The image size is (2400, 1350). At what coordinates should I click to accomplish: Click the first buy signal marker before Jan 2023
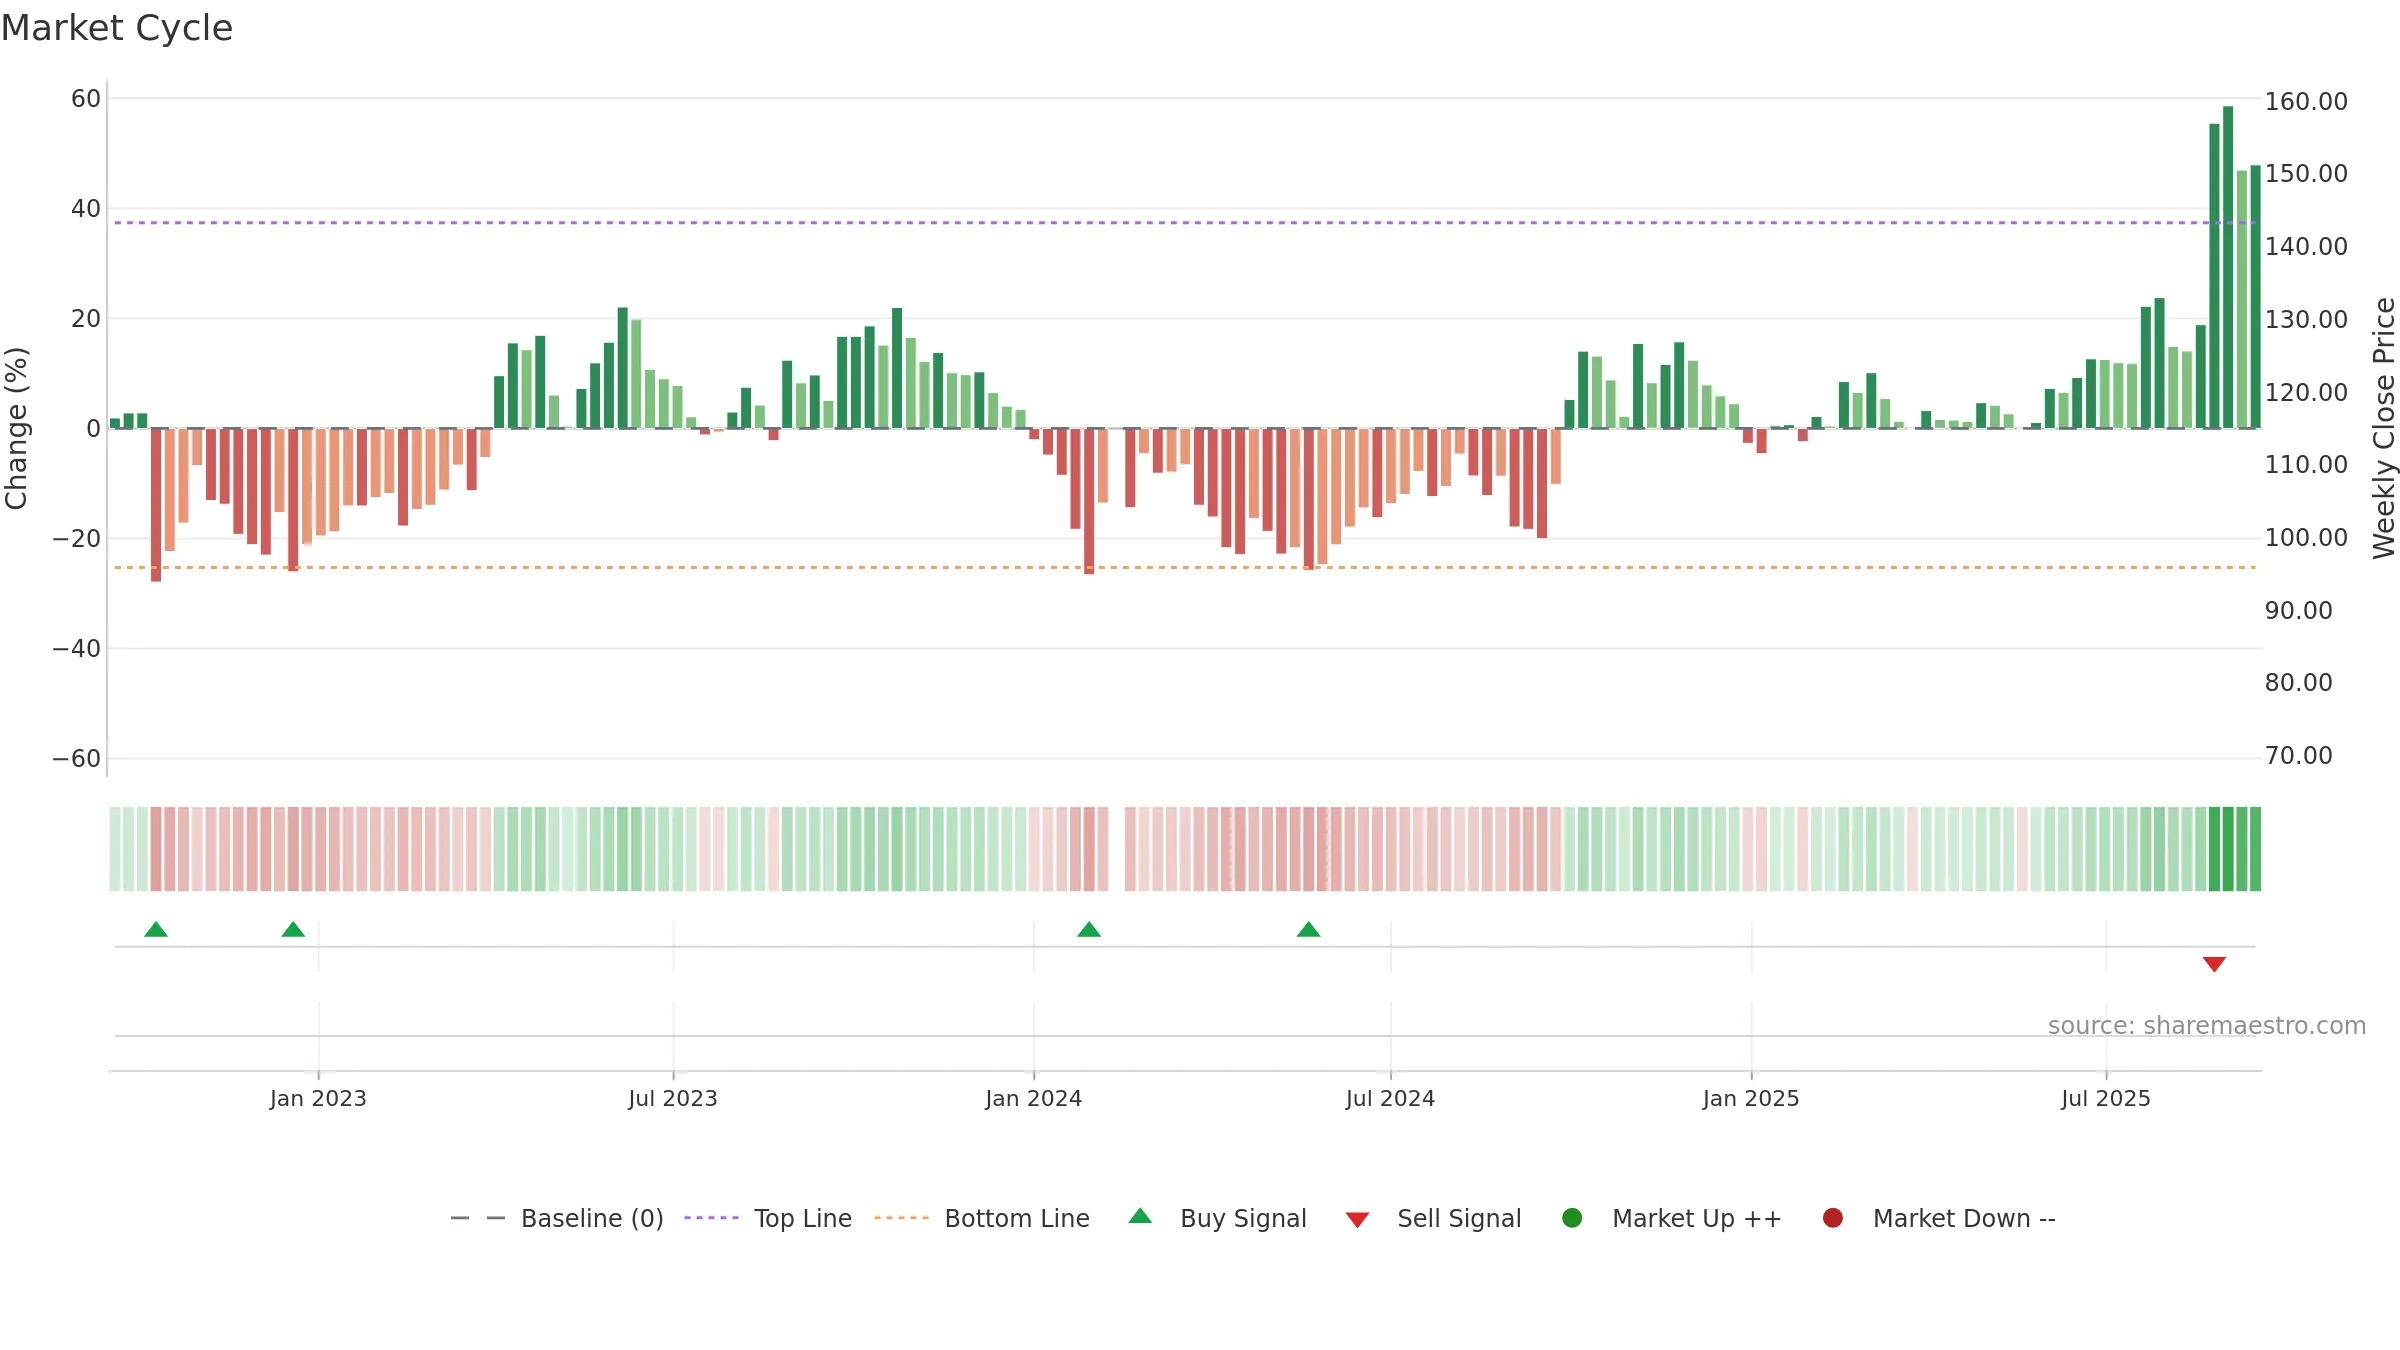point(156,929)
